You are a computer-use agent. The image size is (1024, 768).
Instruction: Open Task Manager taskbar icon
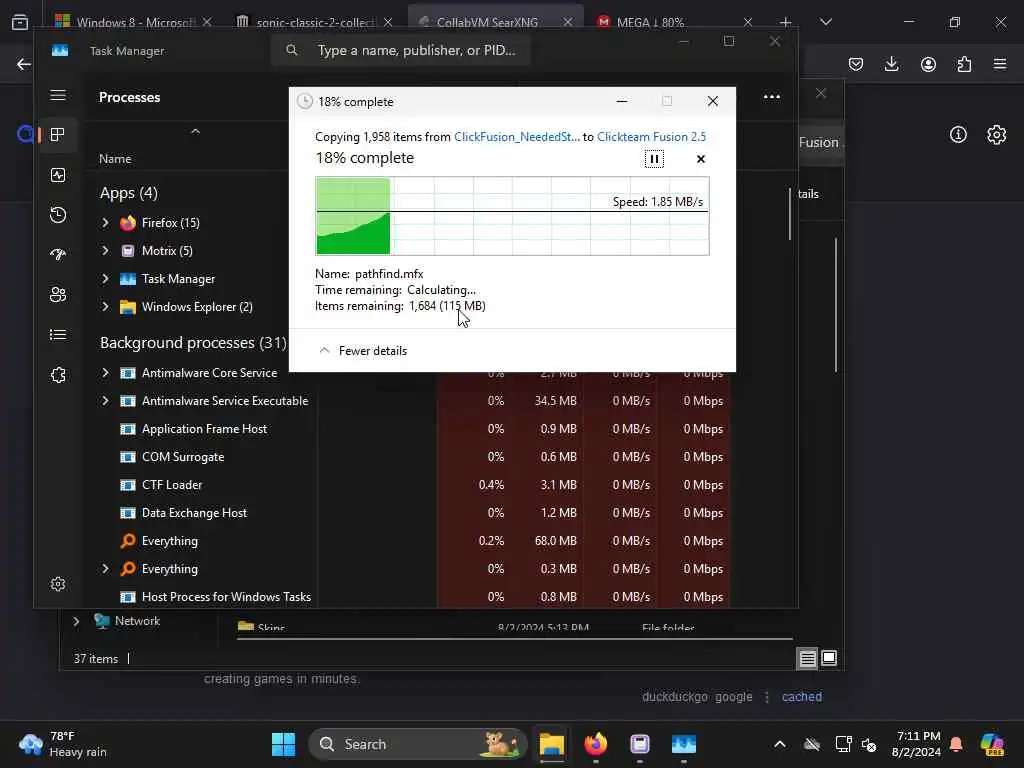684,744
